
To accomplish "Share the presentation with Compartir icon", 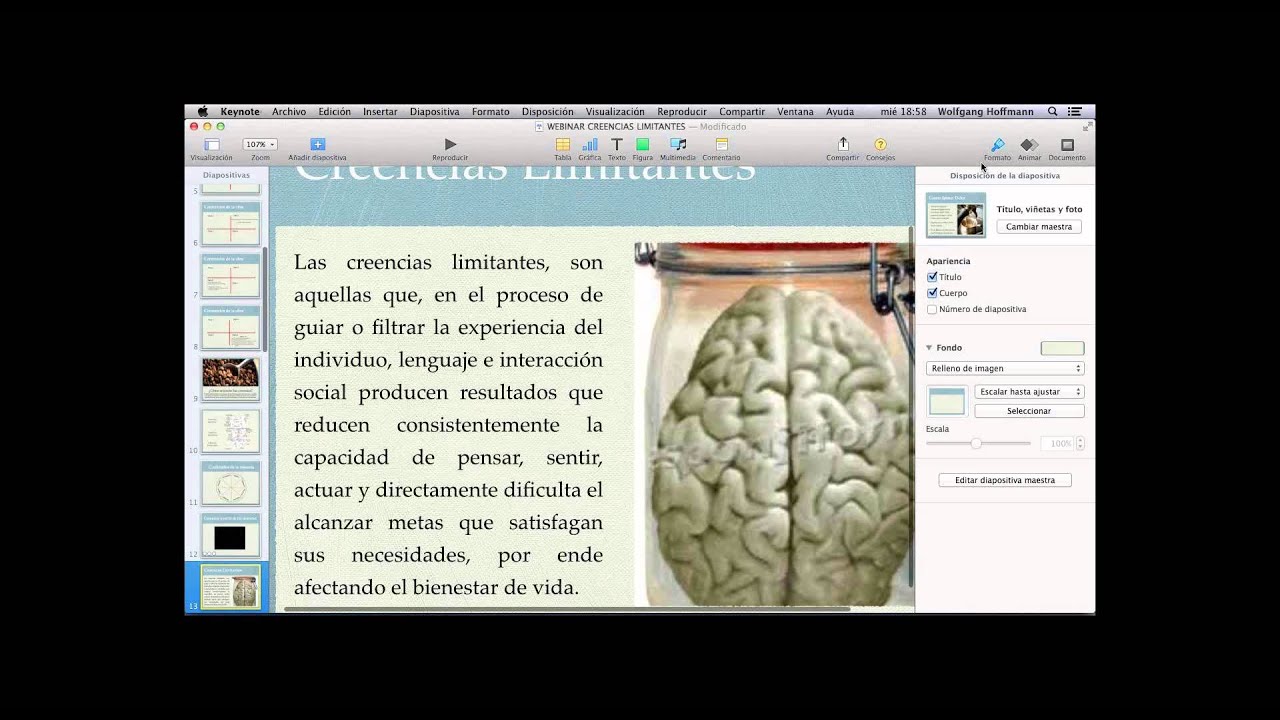I will click(843, 145).
